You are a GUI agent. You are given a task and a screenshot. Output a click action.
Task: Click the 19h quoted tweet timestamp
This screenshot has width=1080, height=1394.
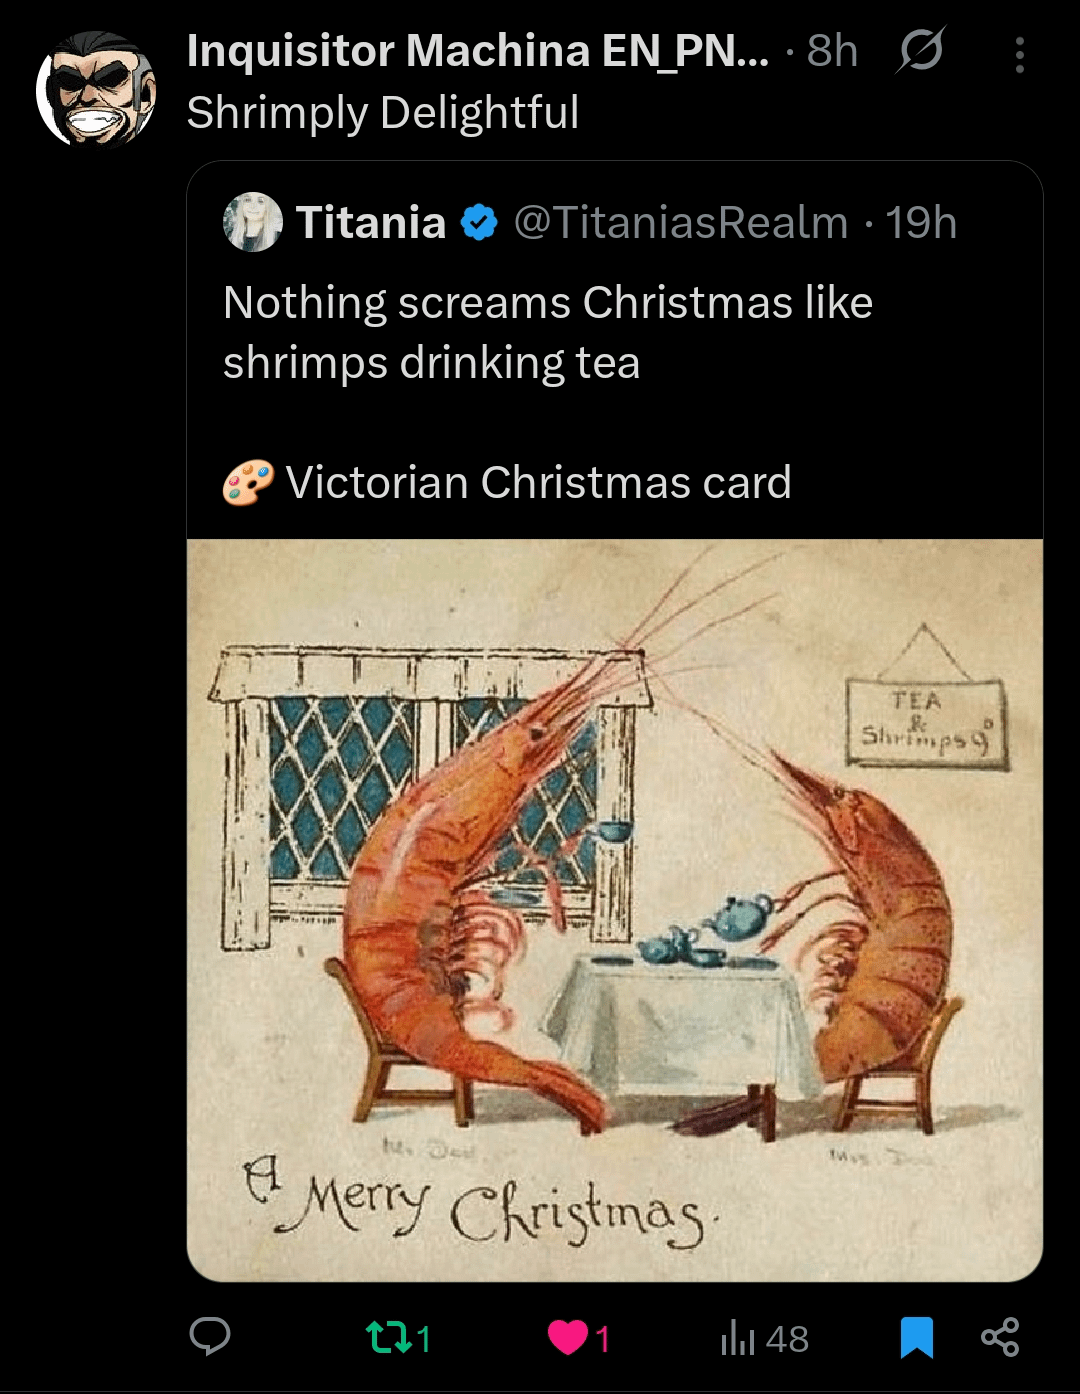pos(921,222)
